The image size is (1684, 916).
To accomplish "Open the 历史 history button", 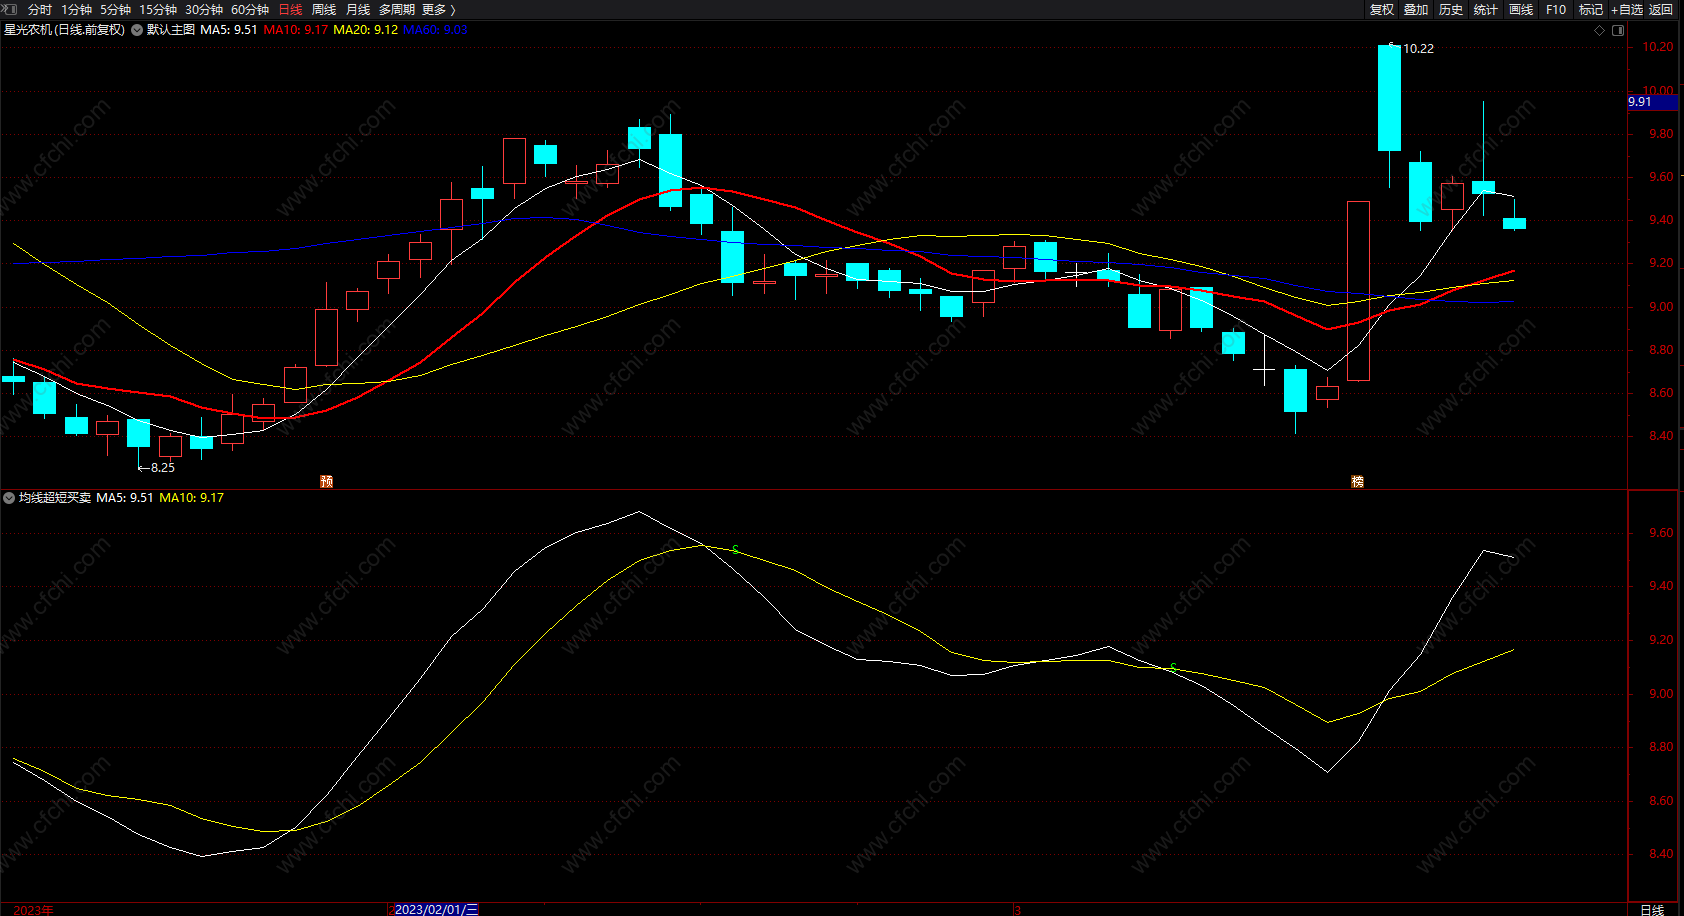I will pos(1451,9).
